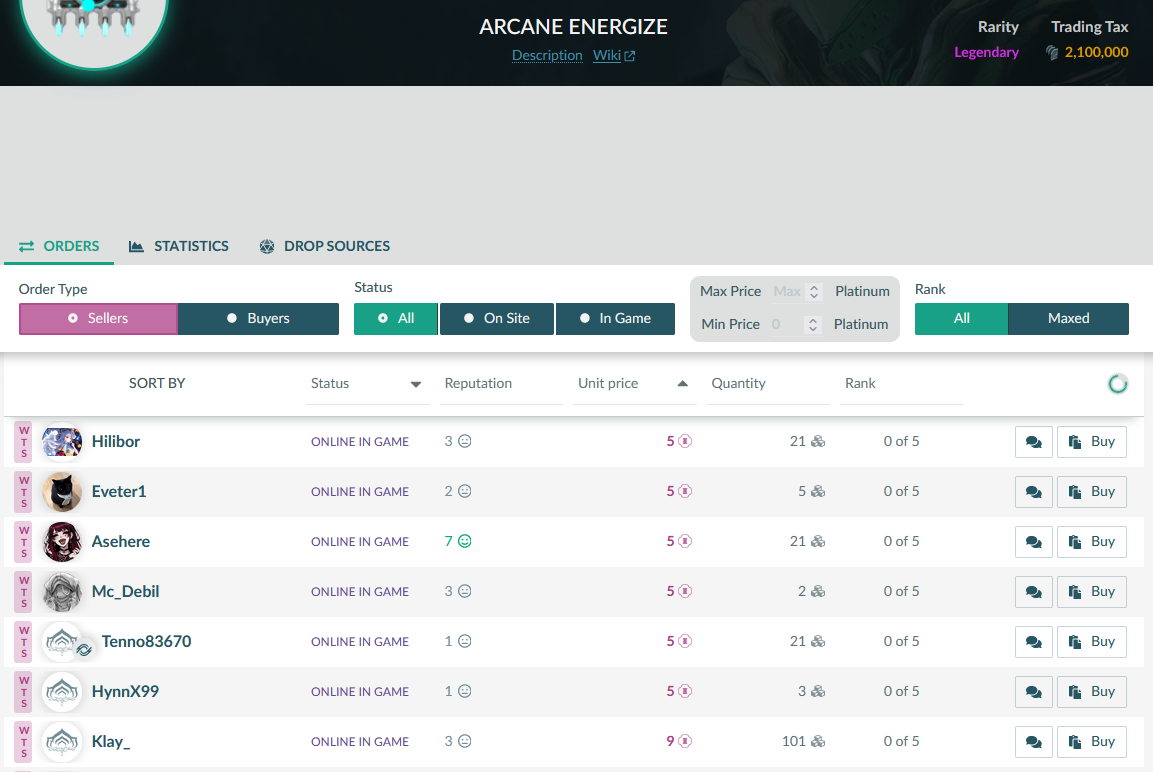Click Hilibor's reputation smiley icon
The height and width of the screenshot is (772, 1153).
[465, 441]
